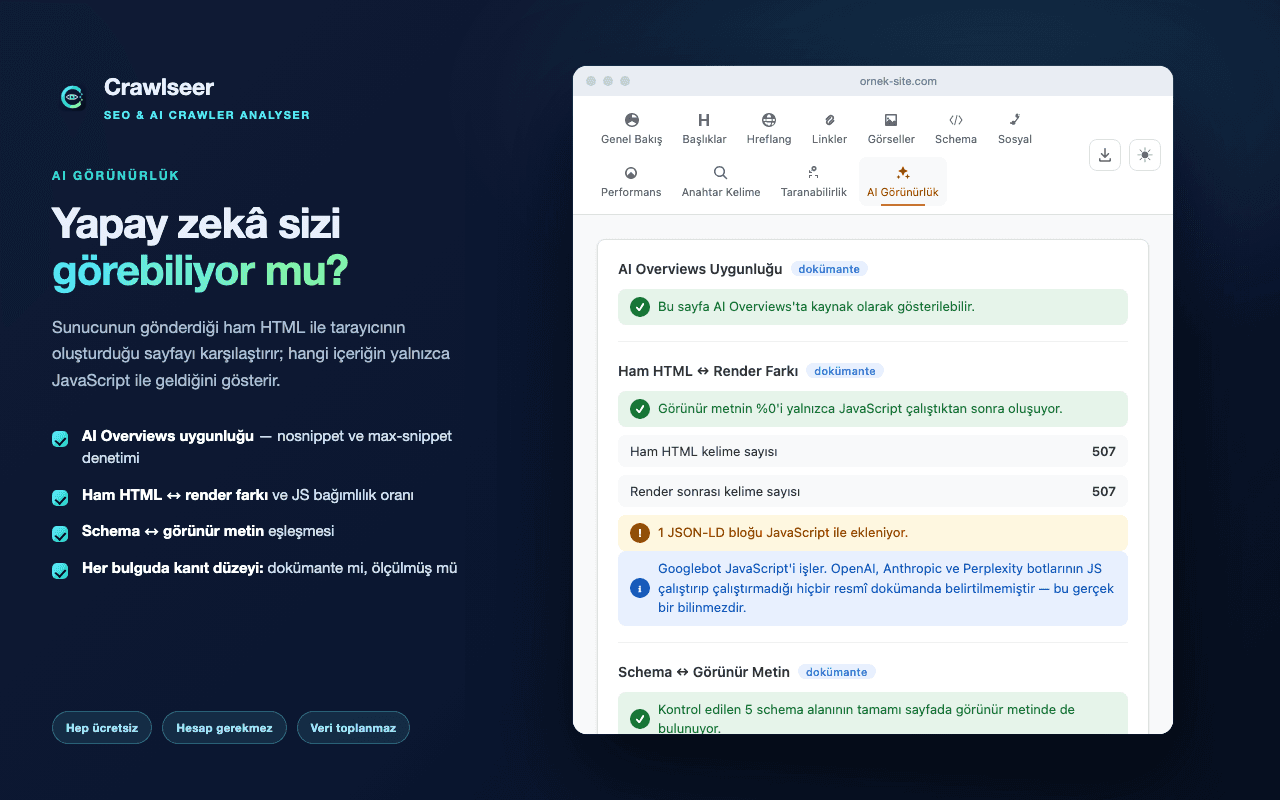Viewport: 1280px width, 800px height.
Task: Click the dokümante badge next to Ham HTML Render Farkı
Action: (845, 371)
